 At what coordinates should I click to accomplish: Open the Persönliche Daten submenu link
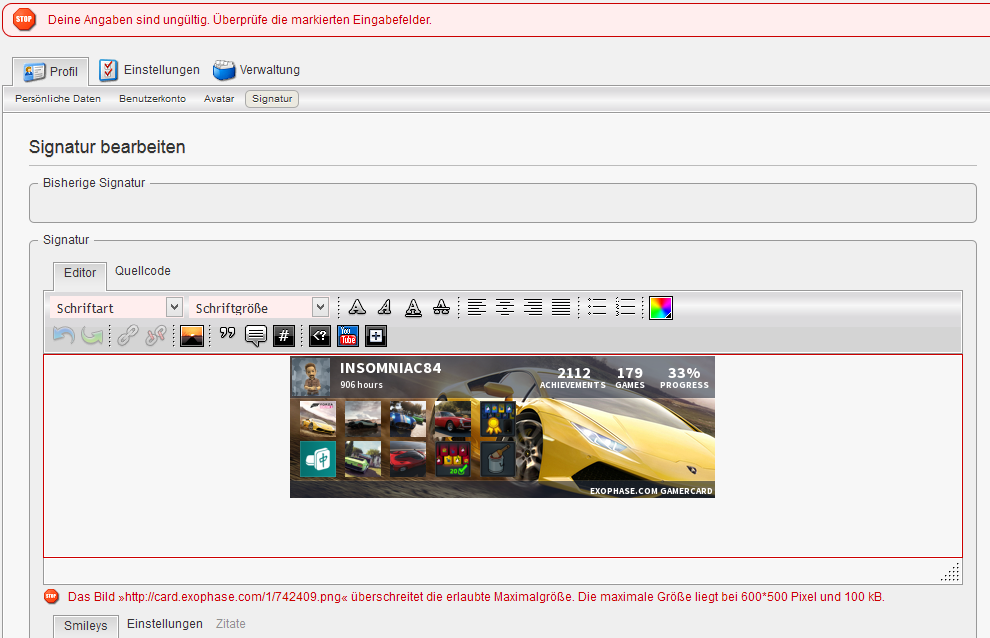58,99
